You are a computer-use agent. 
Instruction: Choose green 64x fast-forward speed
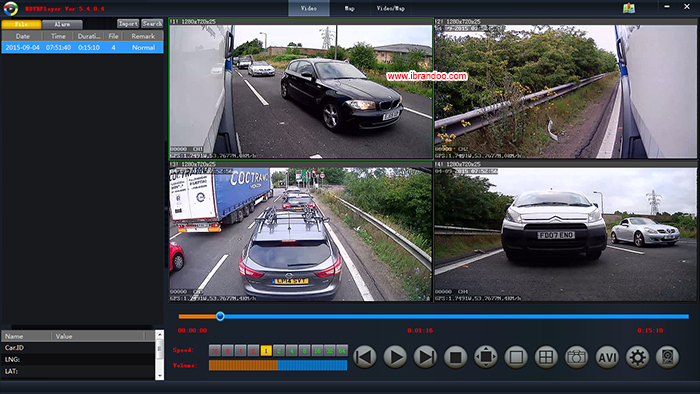pyautogui.click(x=342, y=351)
